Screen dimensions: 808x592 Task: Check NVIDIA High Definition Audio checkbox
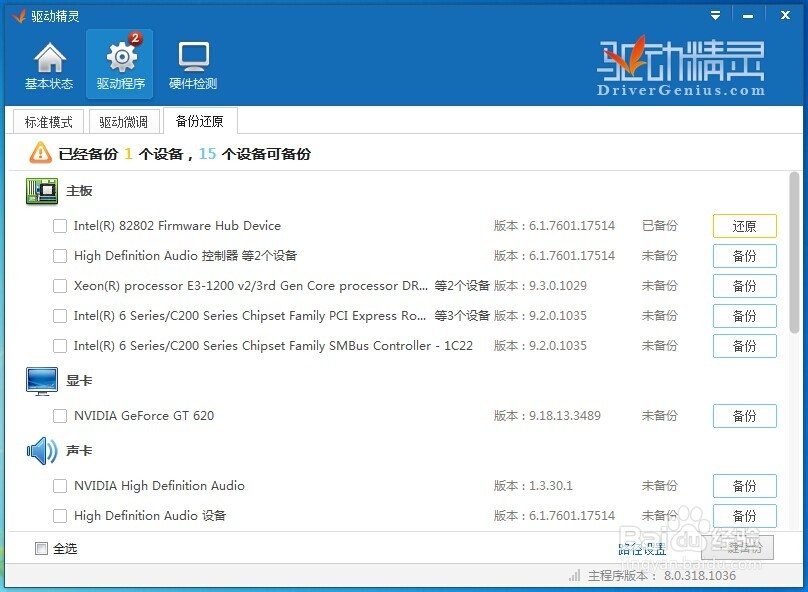pos(60,486)
